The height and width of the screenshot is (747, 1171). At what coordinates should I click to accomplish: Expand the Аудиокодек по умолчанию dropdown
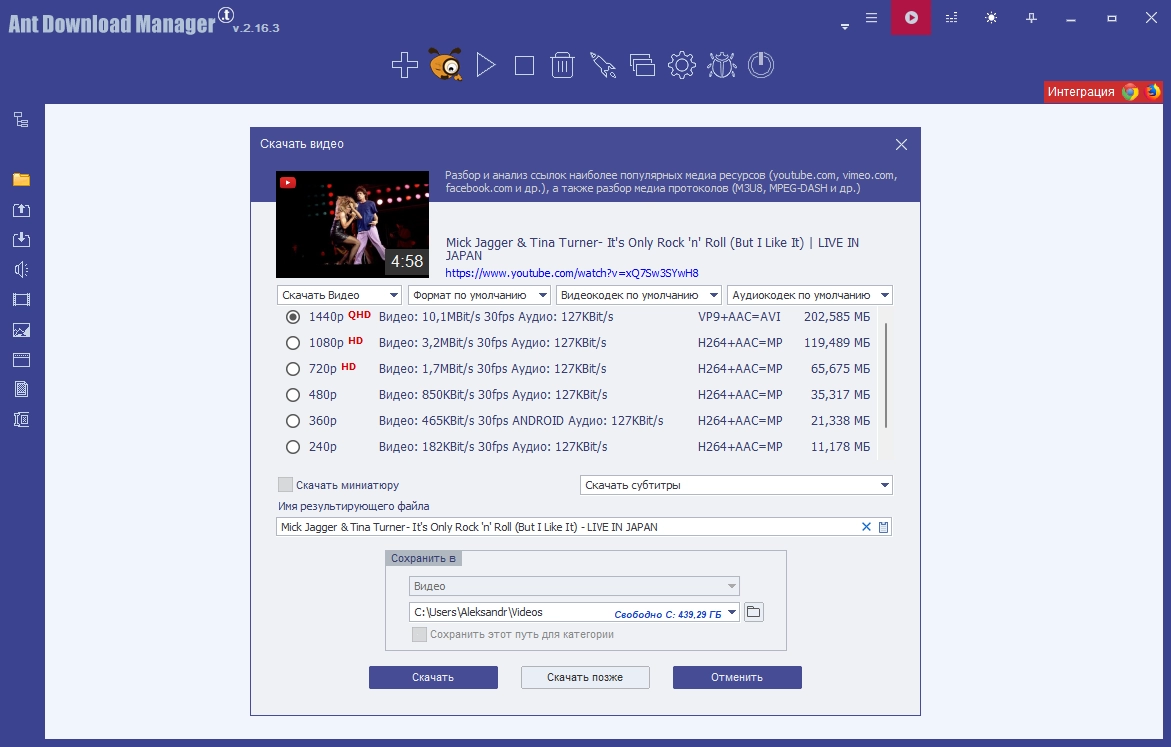point(810,295)
